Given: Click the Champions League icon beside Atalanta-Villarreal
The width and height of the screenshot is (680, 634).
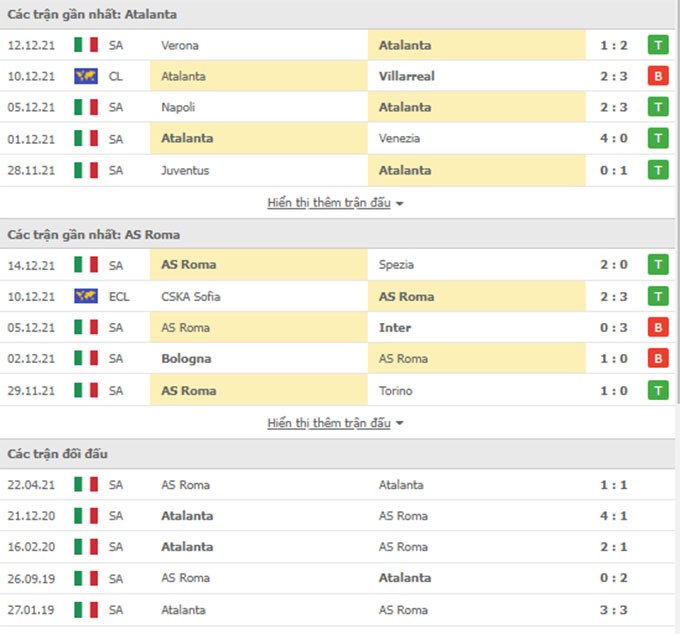Looking at the screenshot, I should (x=86, y=76).
